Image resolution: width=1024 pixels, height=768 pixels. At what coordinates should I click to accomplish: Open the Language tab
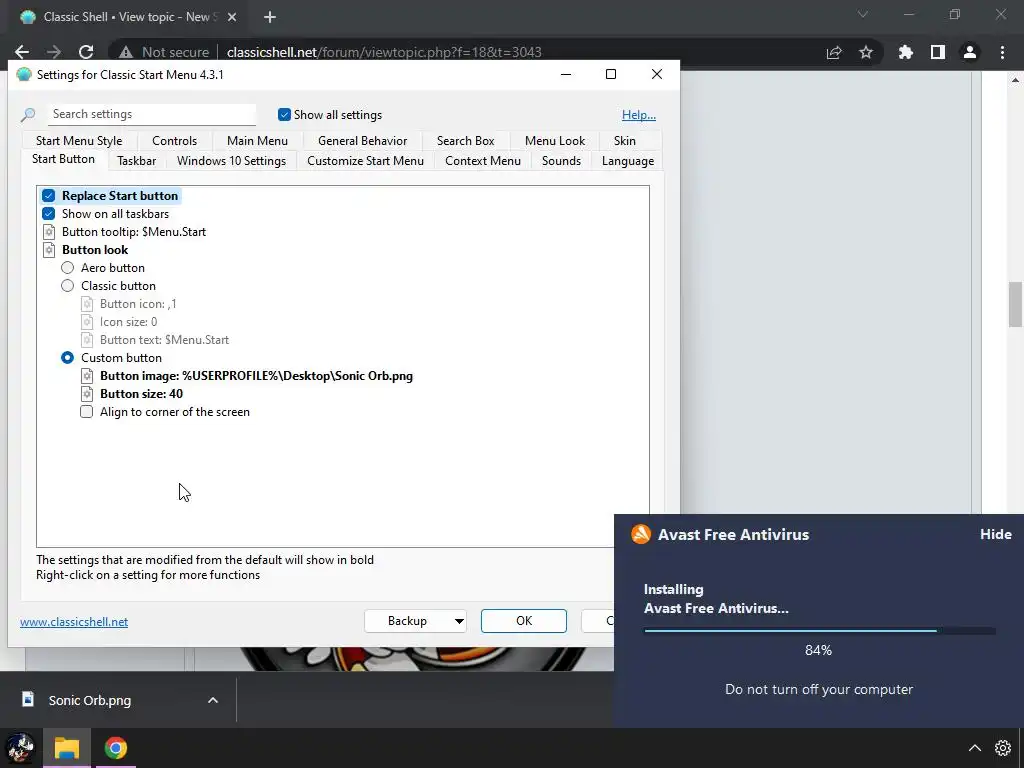tap(628, 161)
